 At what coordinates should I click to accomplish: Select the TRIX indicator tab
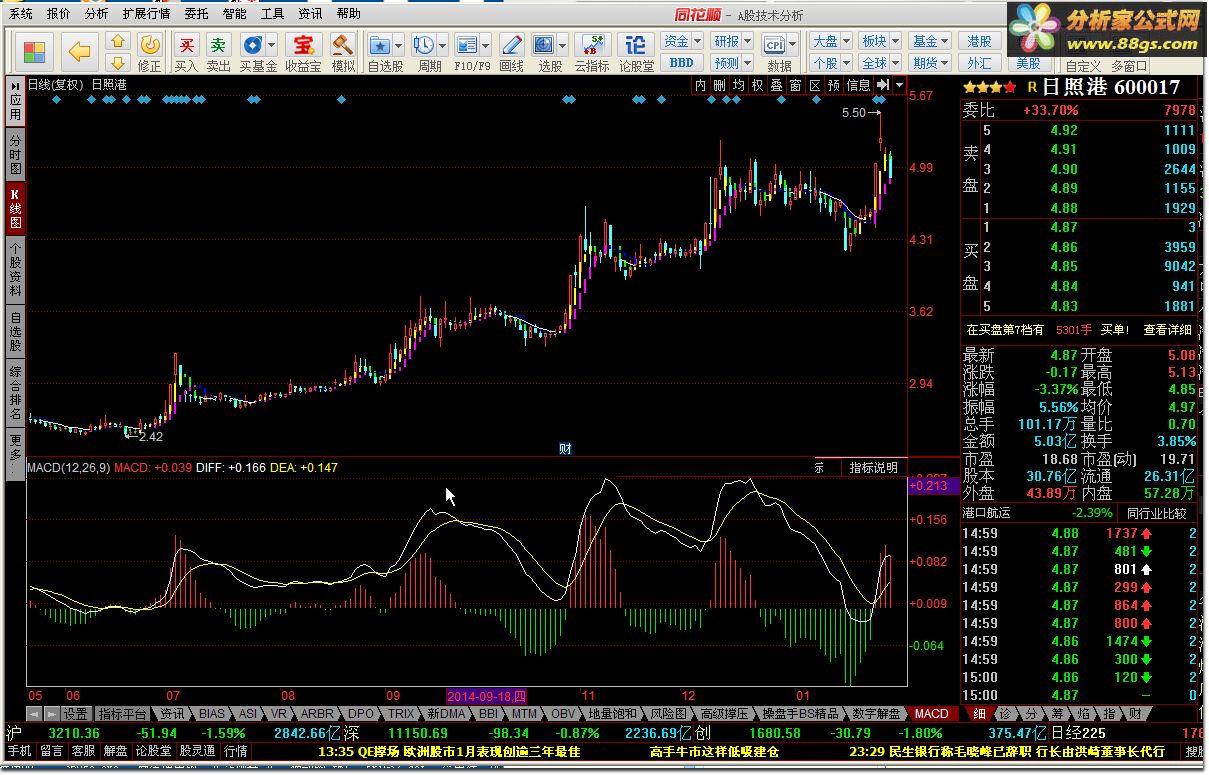pyautogui.click(x=401, y=714)
